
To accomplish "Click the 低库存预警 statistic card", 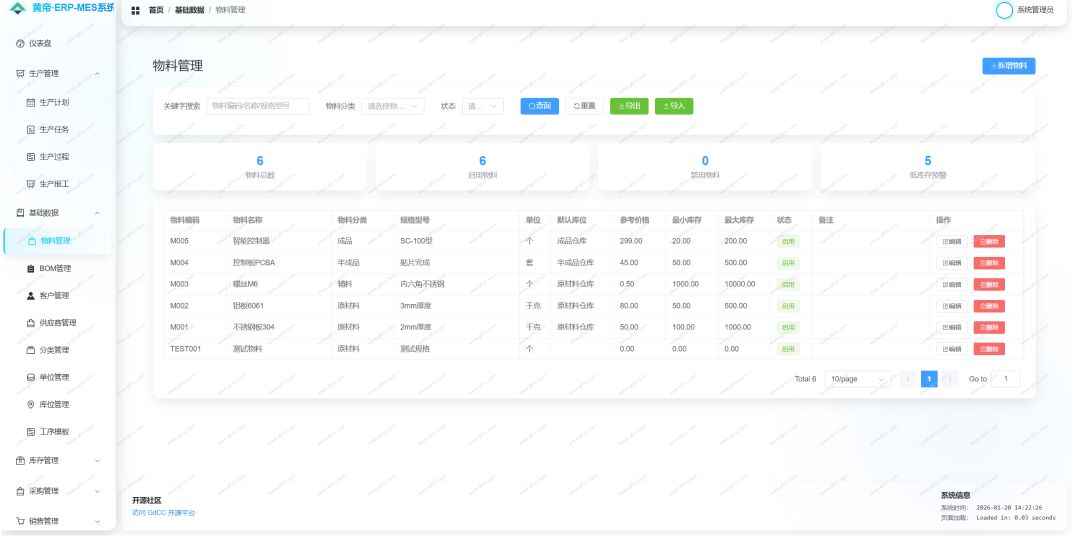I will coord(928,167).
